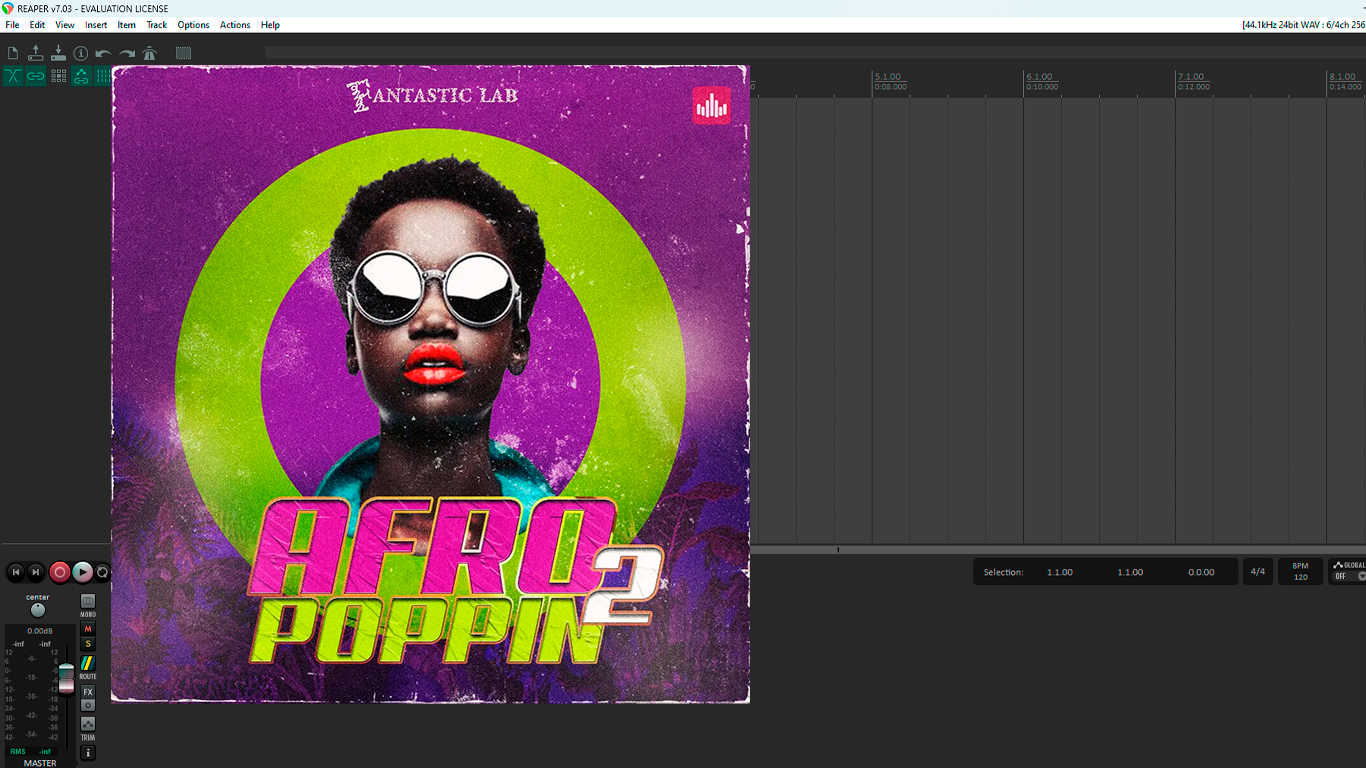Viewport: 1366px width, 768px height.
Task: Open master FX chain button
Action: coord(88,692)
